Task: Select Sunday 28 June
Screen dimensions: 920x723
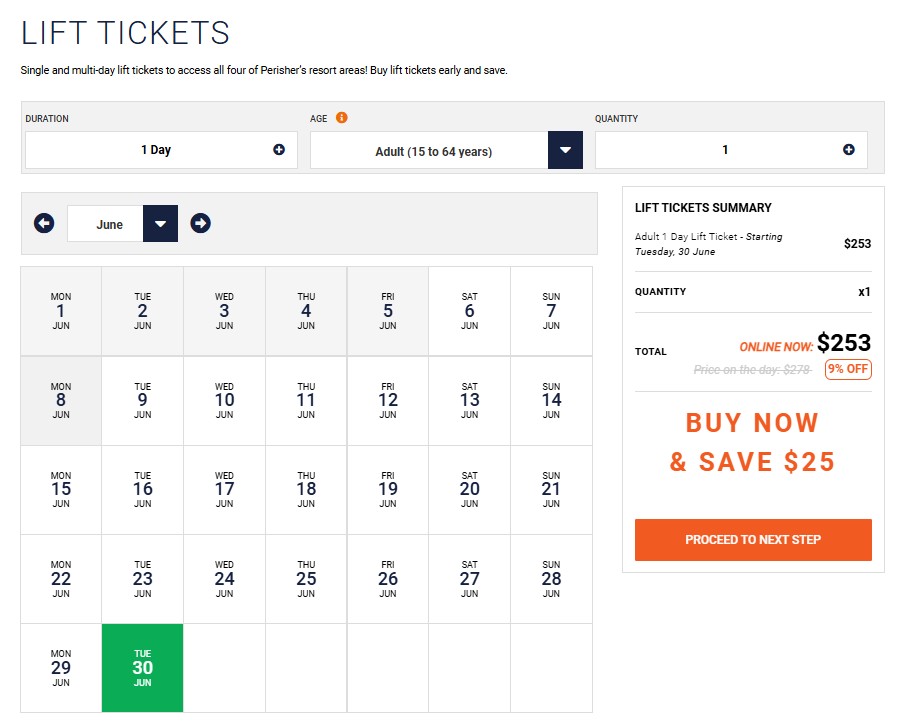Action: 551,579
